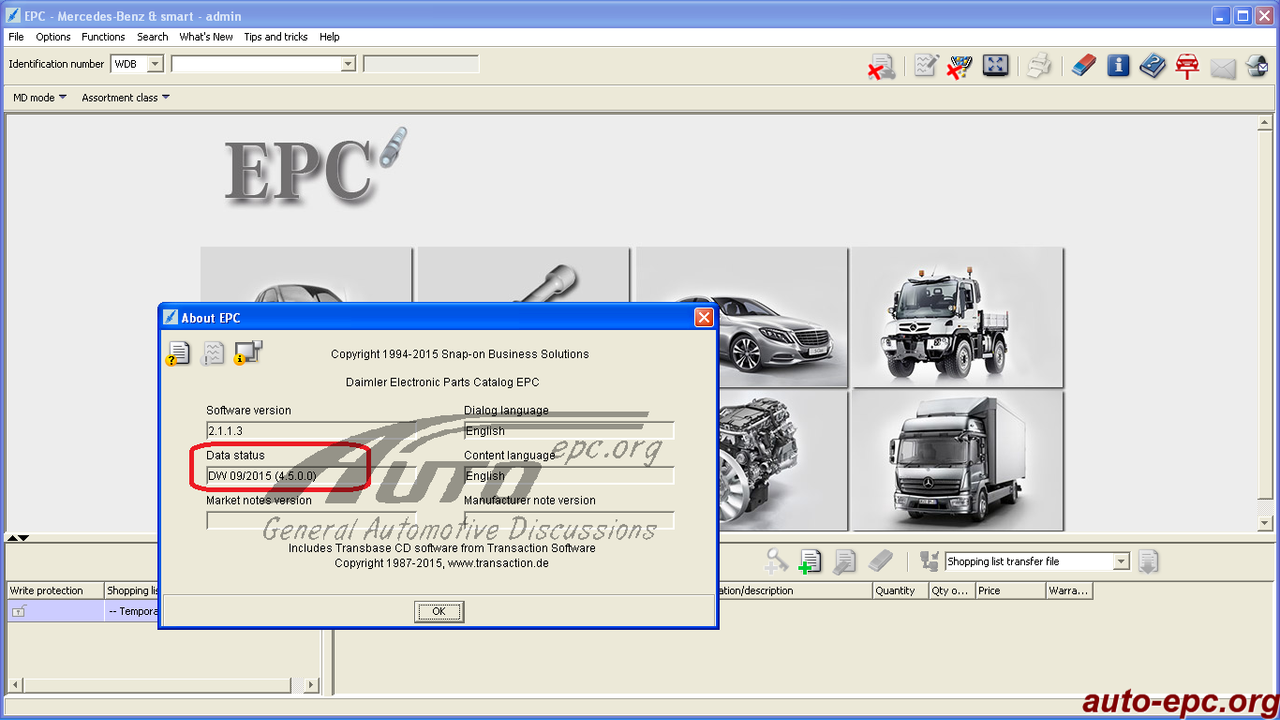Click the document eraser icon in lower toolbar
This screenshot has width=1280, height=720.
click(844, 562)
